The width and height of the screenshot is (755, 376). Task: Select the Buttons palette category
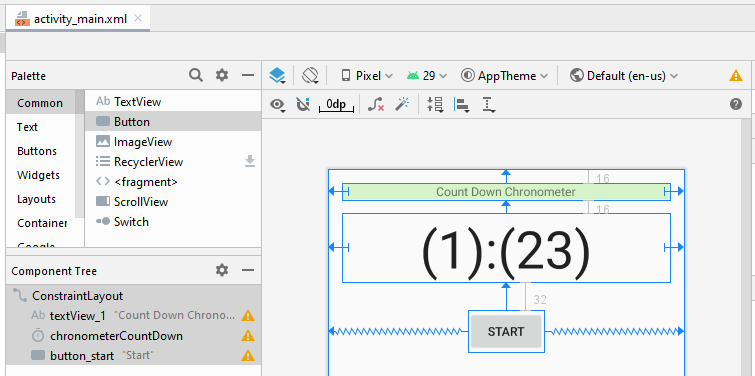[x=37, y=151]
